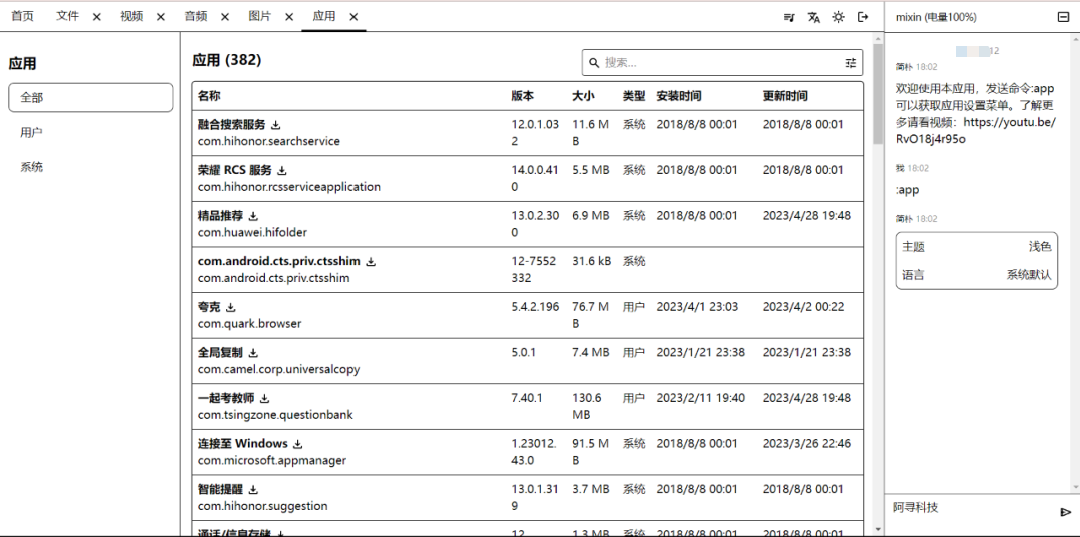This screenshot has height=537, width=1080.
Task: Open the playlist queue icon
Action: [x=789, y=17]
